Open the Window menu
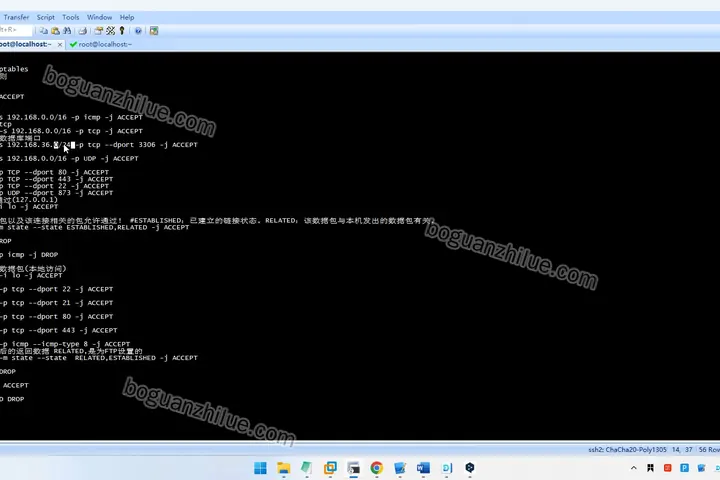The height and width of the screenshot is (480, 720). click(x=99, y=17)
